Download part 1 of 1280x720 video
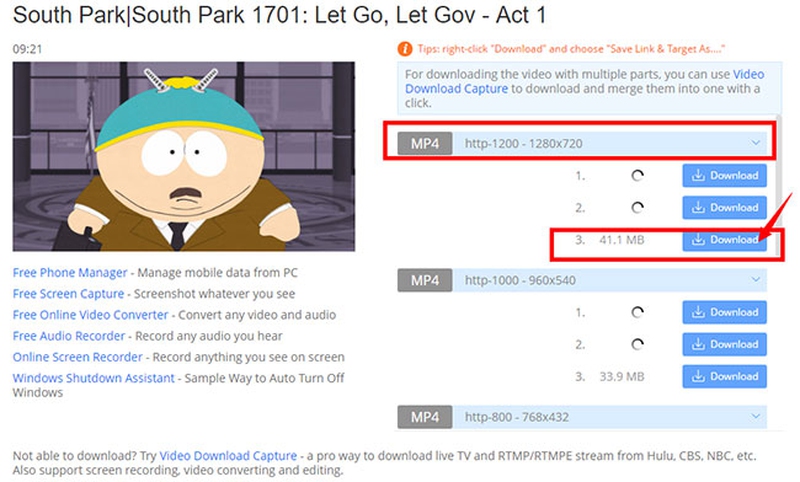The image size is (800, 482). pos(724,175)
